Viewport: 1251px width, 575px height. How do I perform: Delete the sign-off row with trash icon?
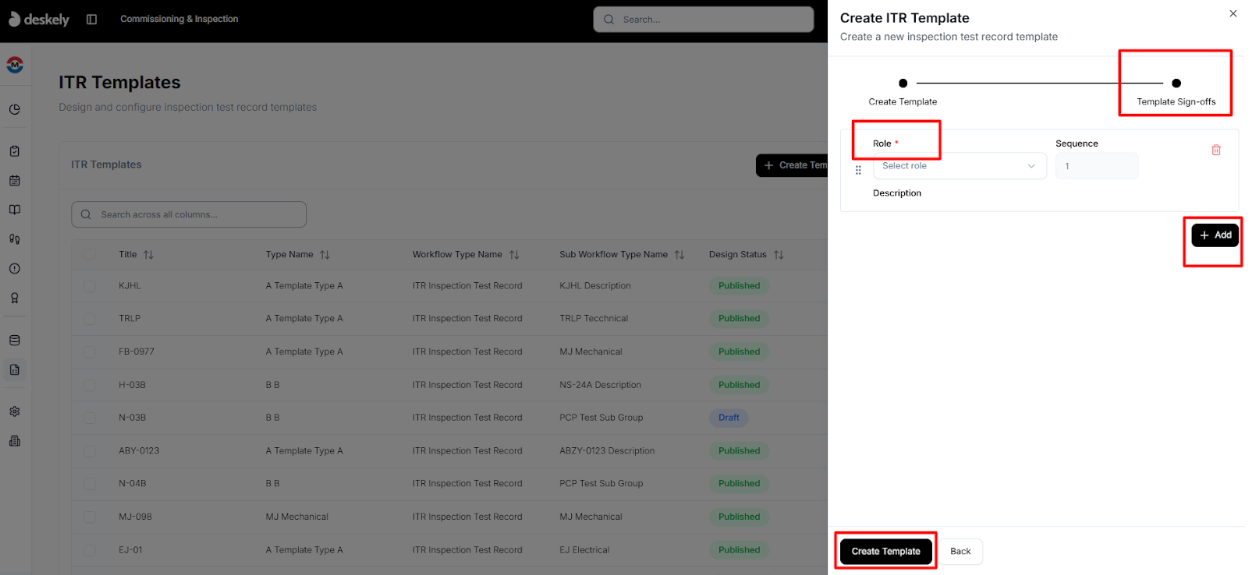coord(1216,150)
